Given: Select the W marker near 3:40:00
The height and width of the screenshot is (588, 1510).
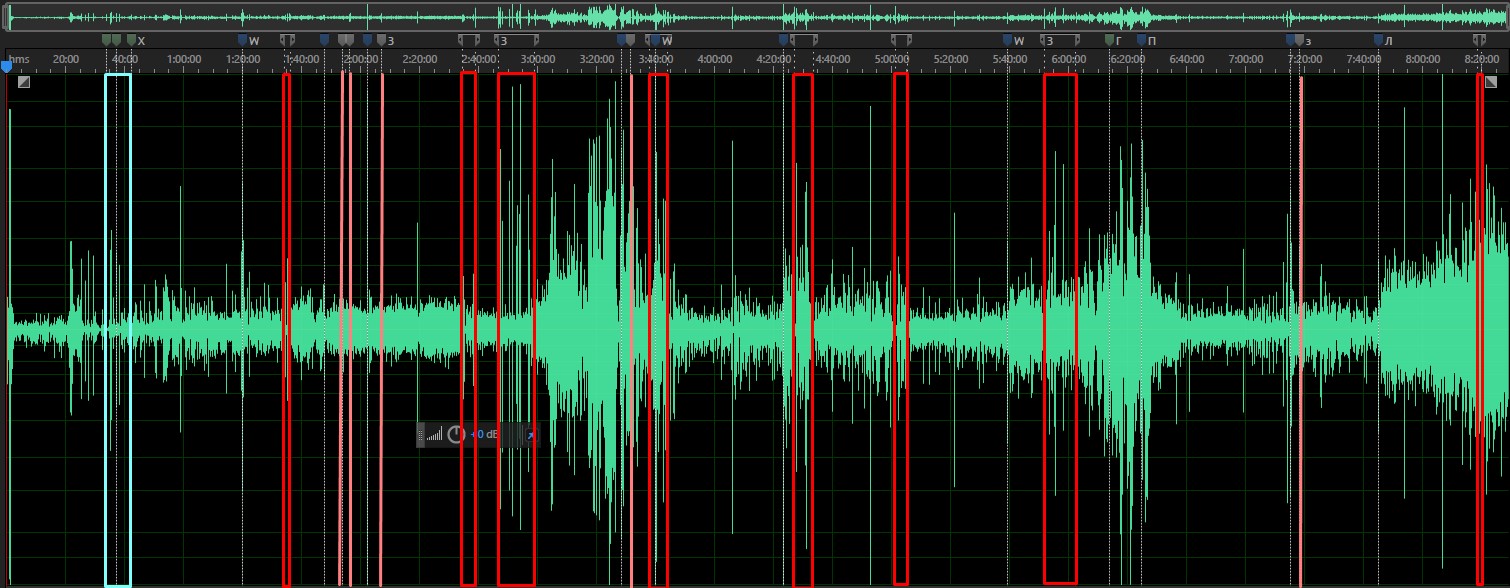Looking at the screenshot, I should [654, 40].
